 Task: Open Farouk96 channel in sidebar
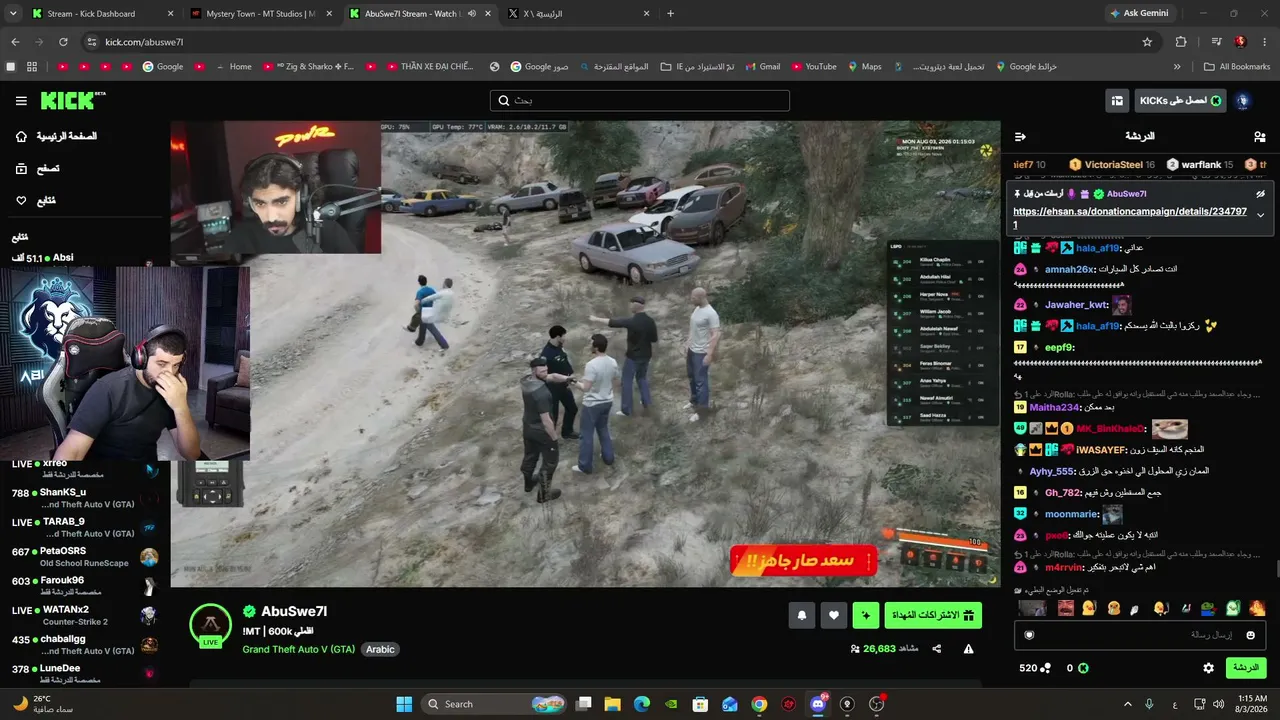coord(82,586)
